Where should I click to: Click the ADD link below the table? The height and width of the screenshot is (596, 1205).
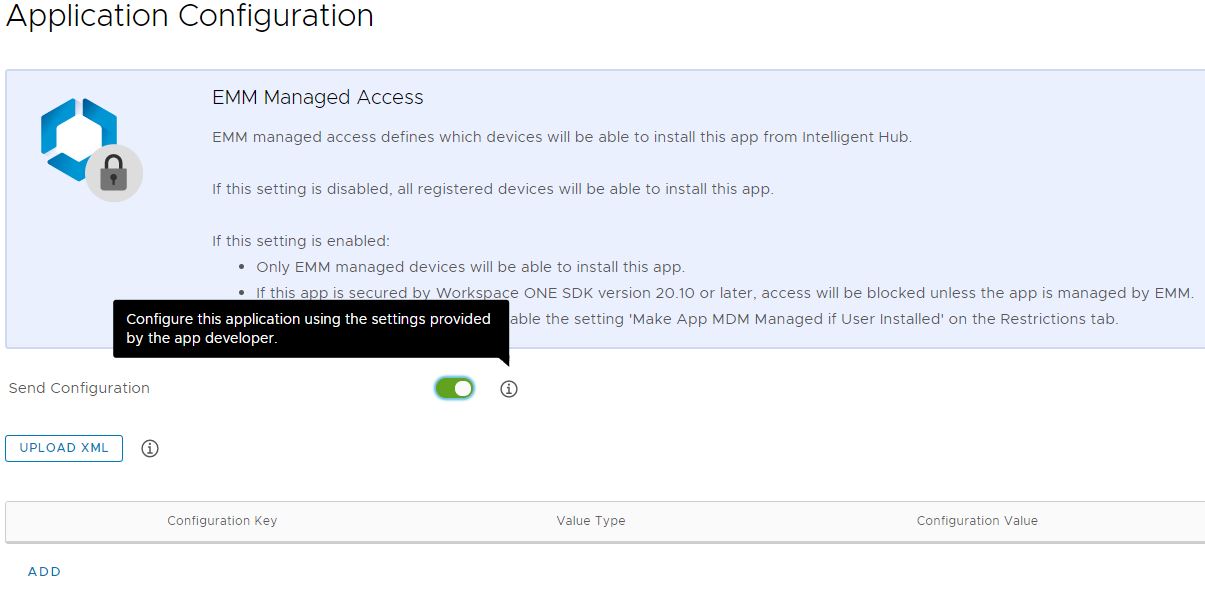(44, 572)
